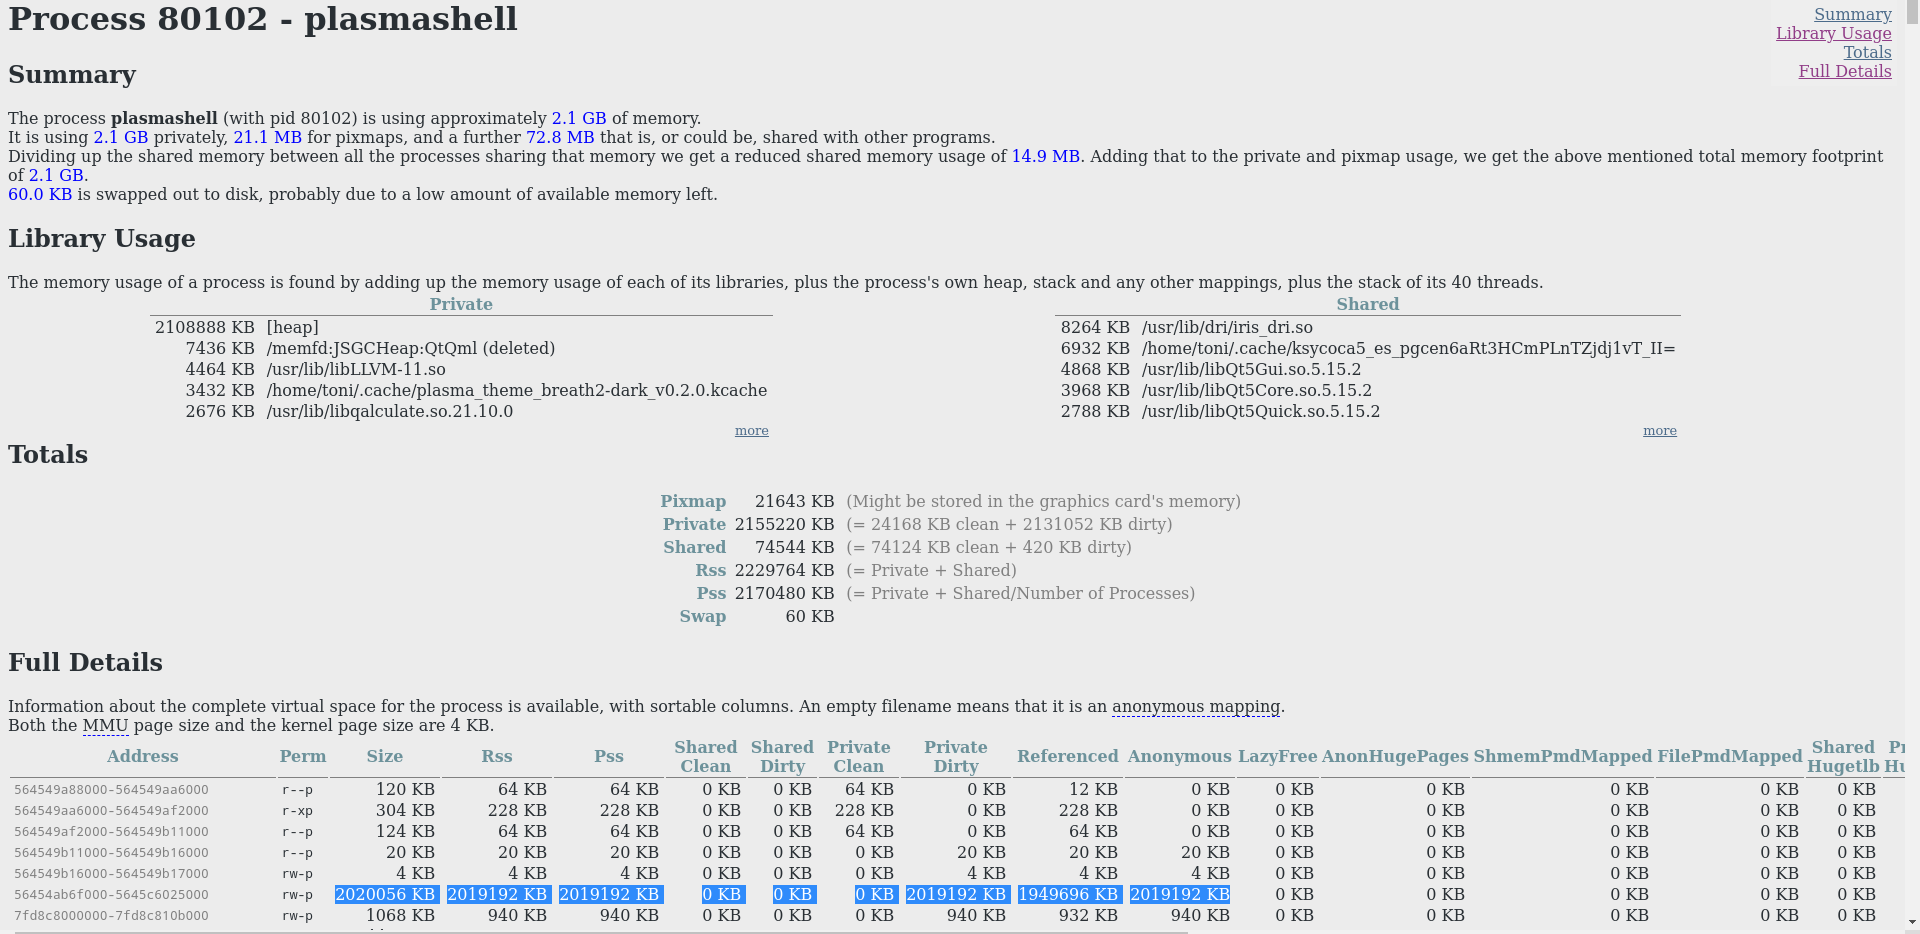
Task: Click the 304 KB size cell
Action: (x=405, y=810)
